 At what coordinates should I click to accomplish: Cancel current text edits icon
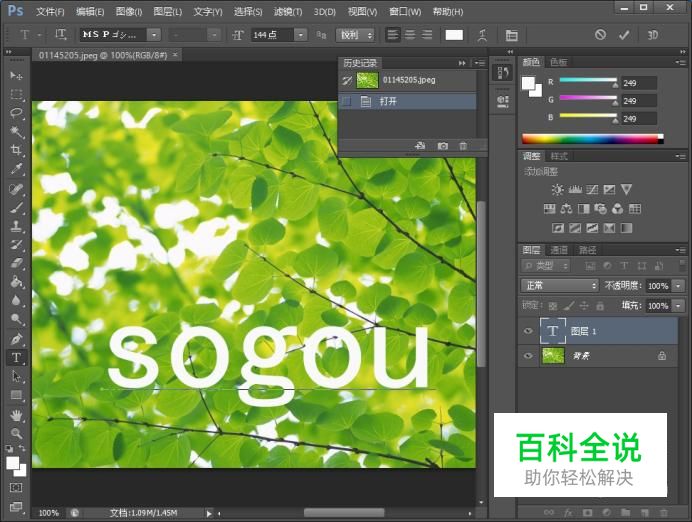600,34
